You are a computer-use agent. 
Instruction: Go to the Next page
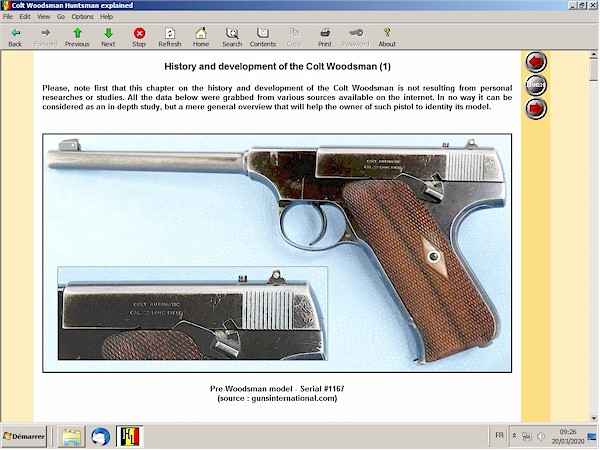pyautogui.click(x=108, y=37)
